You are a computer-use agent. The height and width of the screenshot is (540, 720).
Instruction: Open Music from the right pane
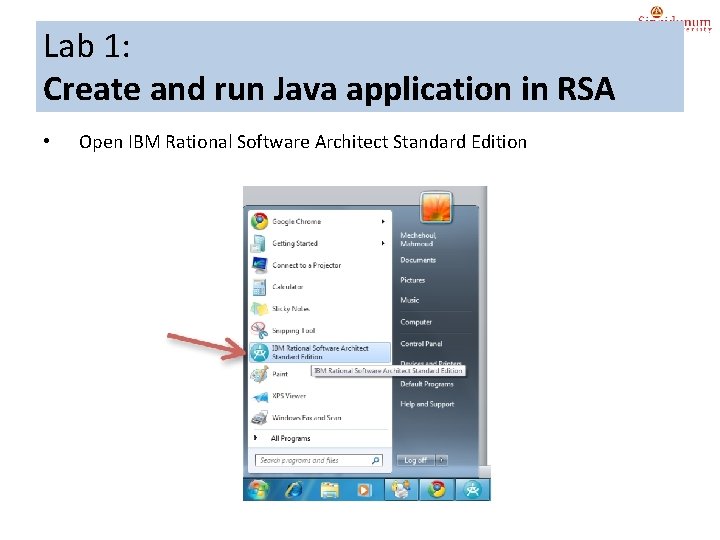[410, 300]
